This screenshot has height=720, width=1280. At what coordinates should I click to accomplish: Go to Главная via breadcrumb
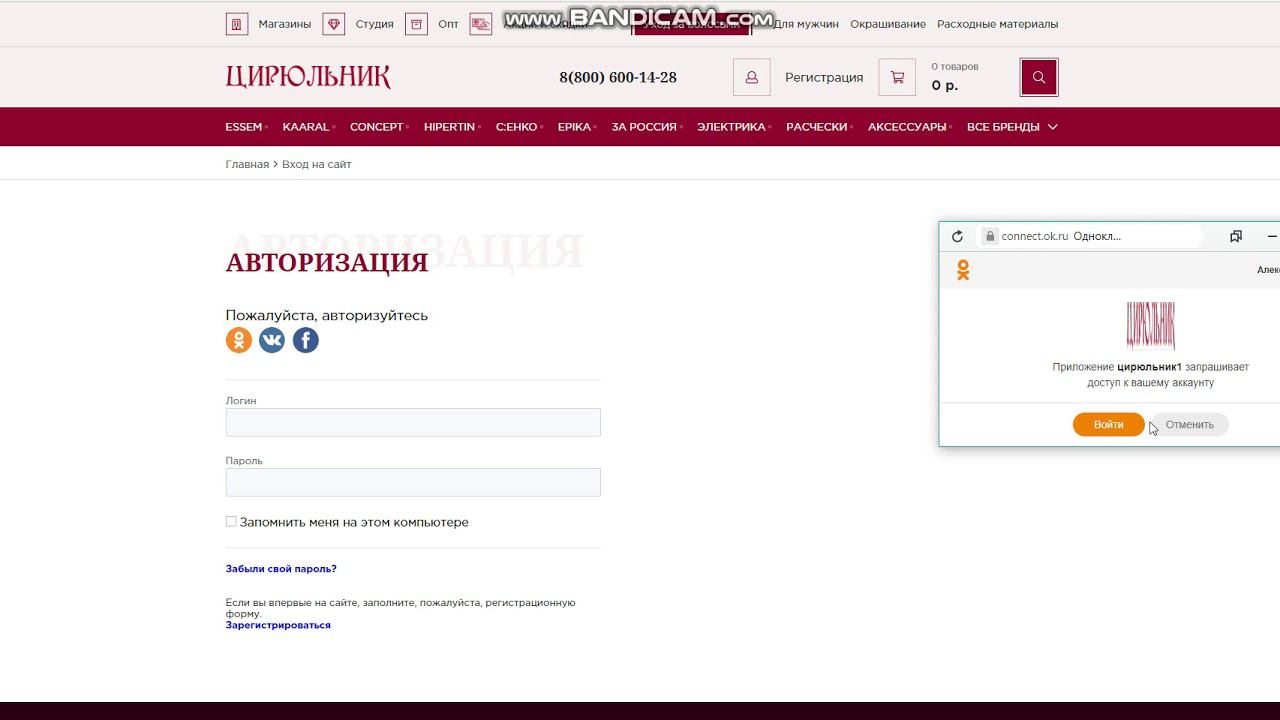pos(247,164)
